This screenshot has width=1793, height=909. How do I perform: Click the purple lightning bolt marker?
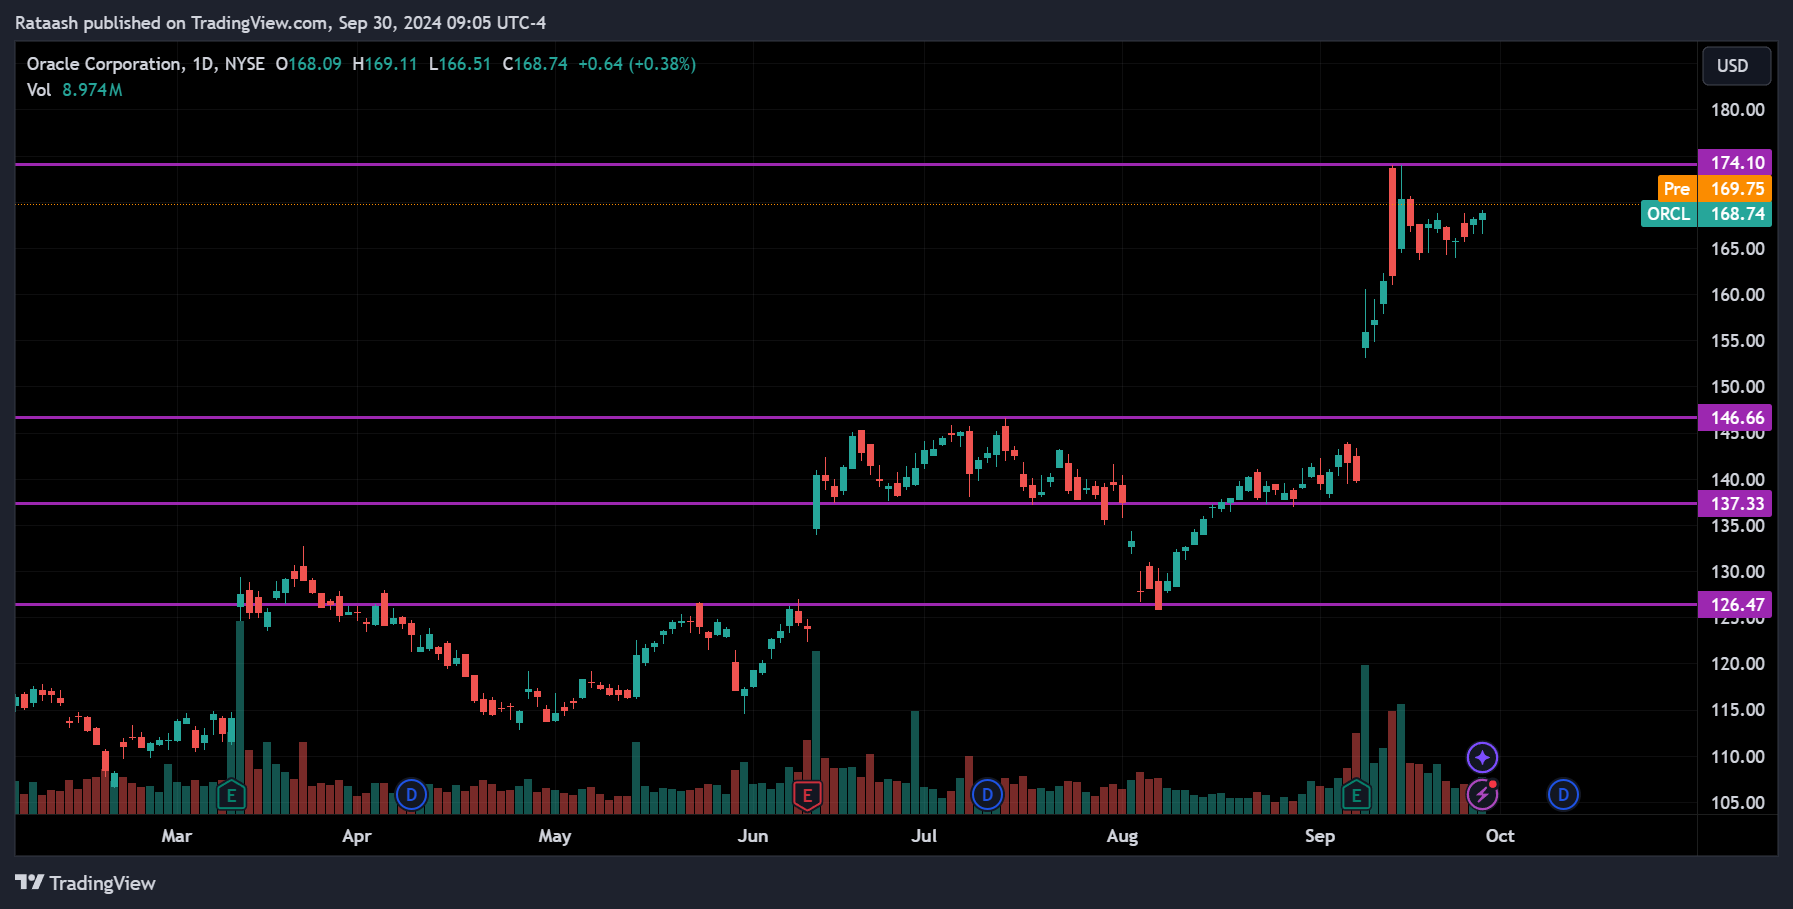coord(1482,795)
